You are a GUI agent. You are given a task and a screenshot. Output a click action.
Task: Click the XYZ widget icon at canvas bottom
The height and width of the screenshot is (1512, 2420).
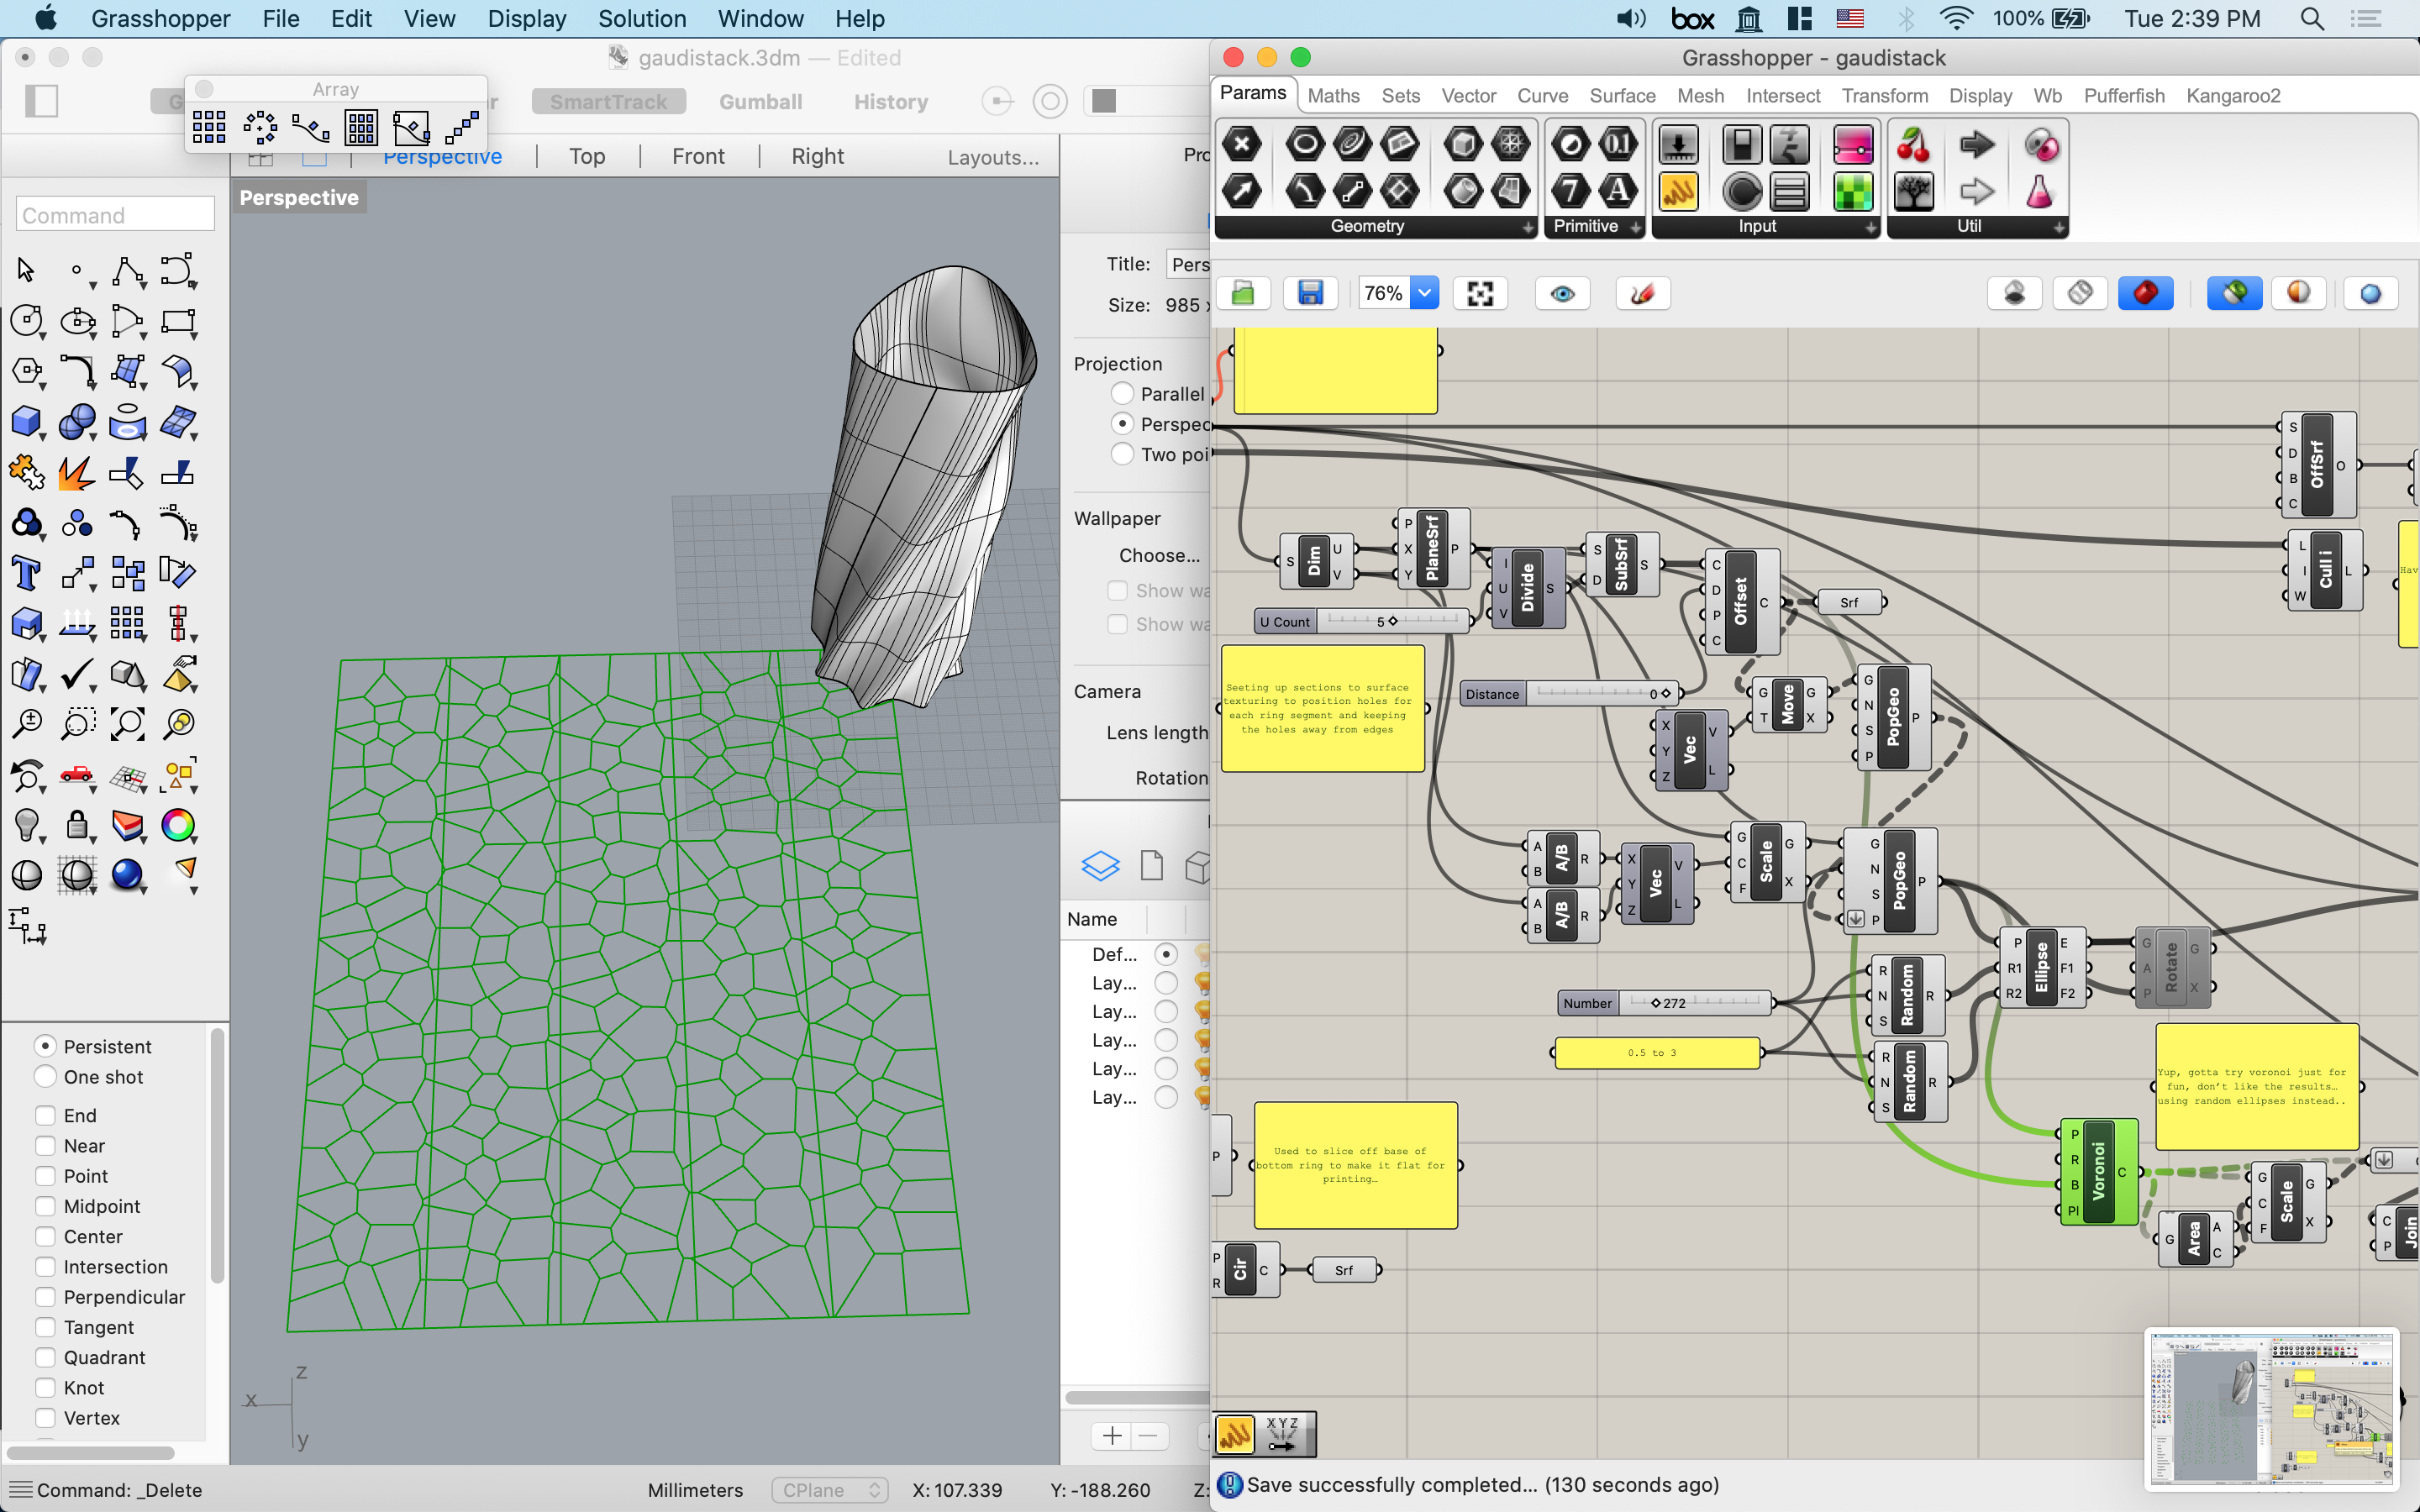point(1282,1434)
